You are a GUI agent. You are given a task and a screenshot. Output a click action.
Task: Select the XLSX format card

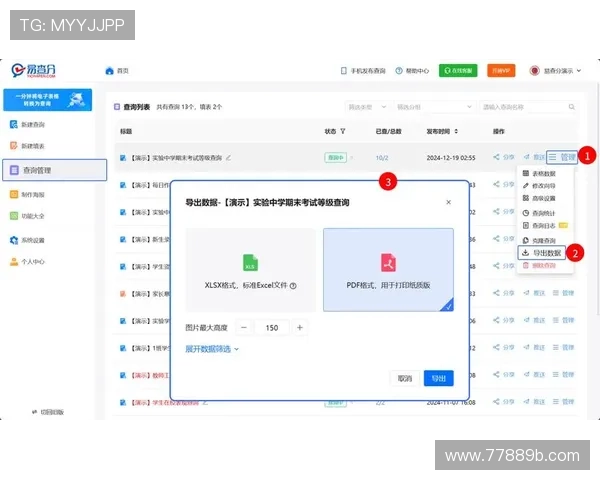tap(251, 270)
